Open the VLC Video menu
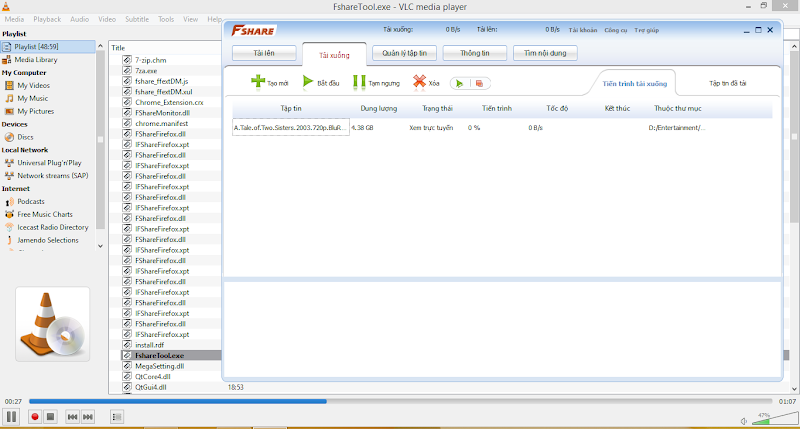Screen dimensions: 800x429 tap(107, 19)
